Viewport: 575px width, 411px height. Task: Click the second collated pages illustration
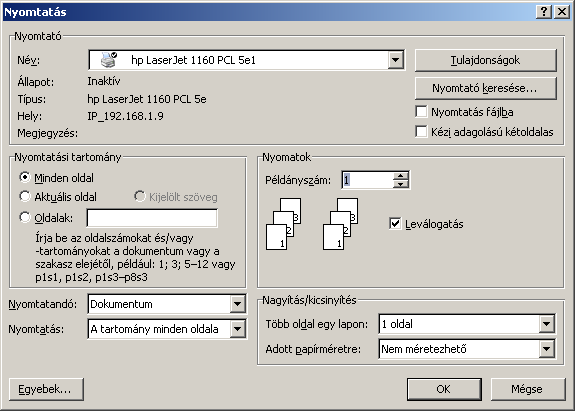pos(340,224)
